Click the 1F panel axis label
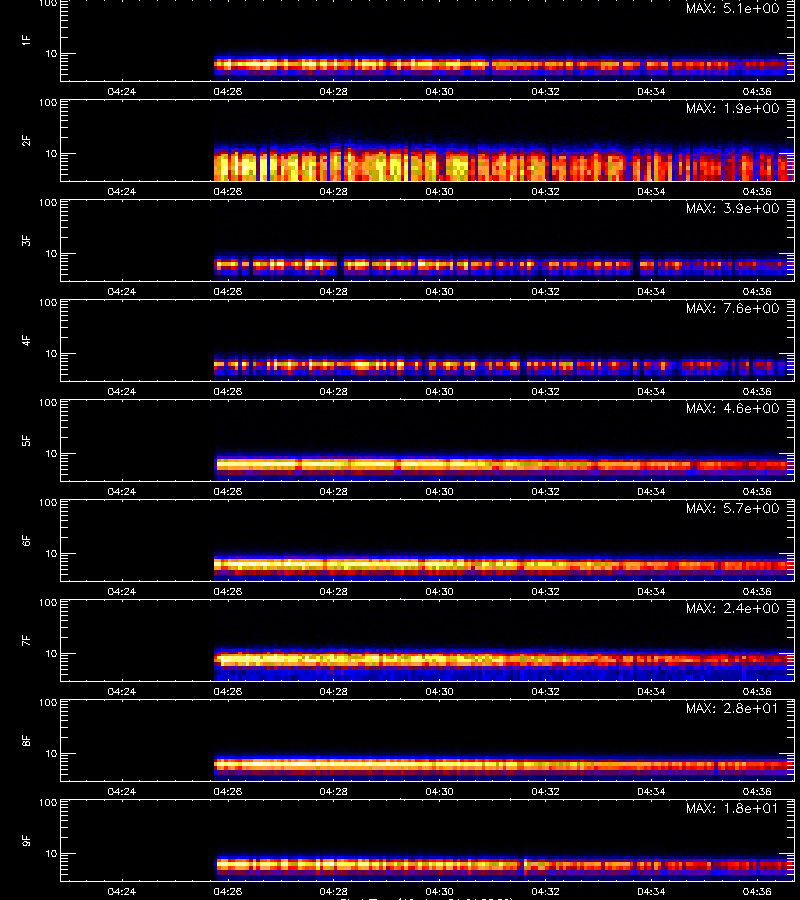The width and height of the screenshot is (800, 900). pyautogui.click(x=26, y=40)
